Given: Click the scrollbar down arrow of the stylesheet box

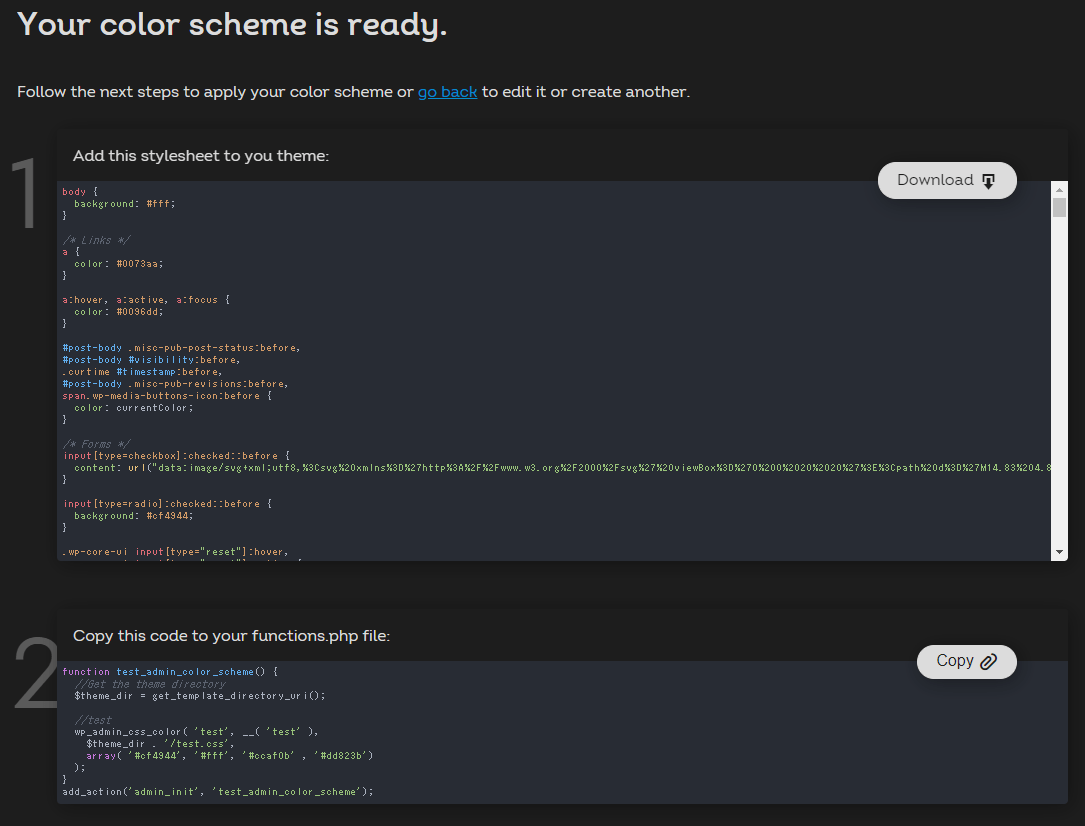Looking at the screenshot, I should [1059, 550].
